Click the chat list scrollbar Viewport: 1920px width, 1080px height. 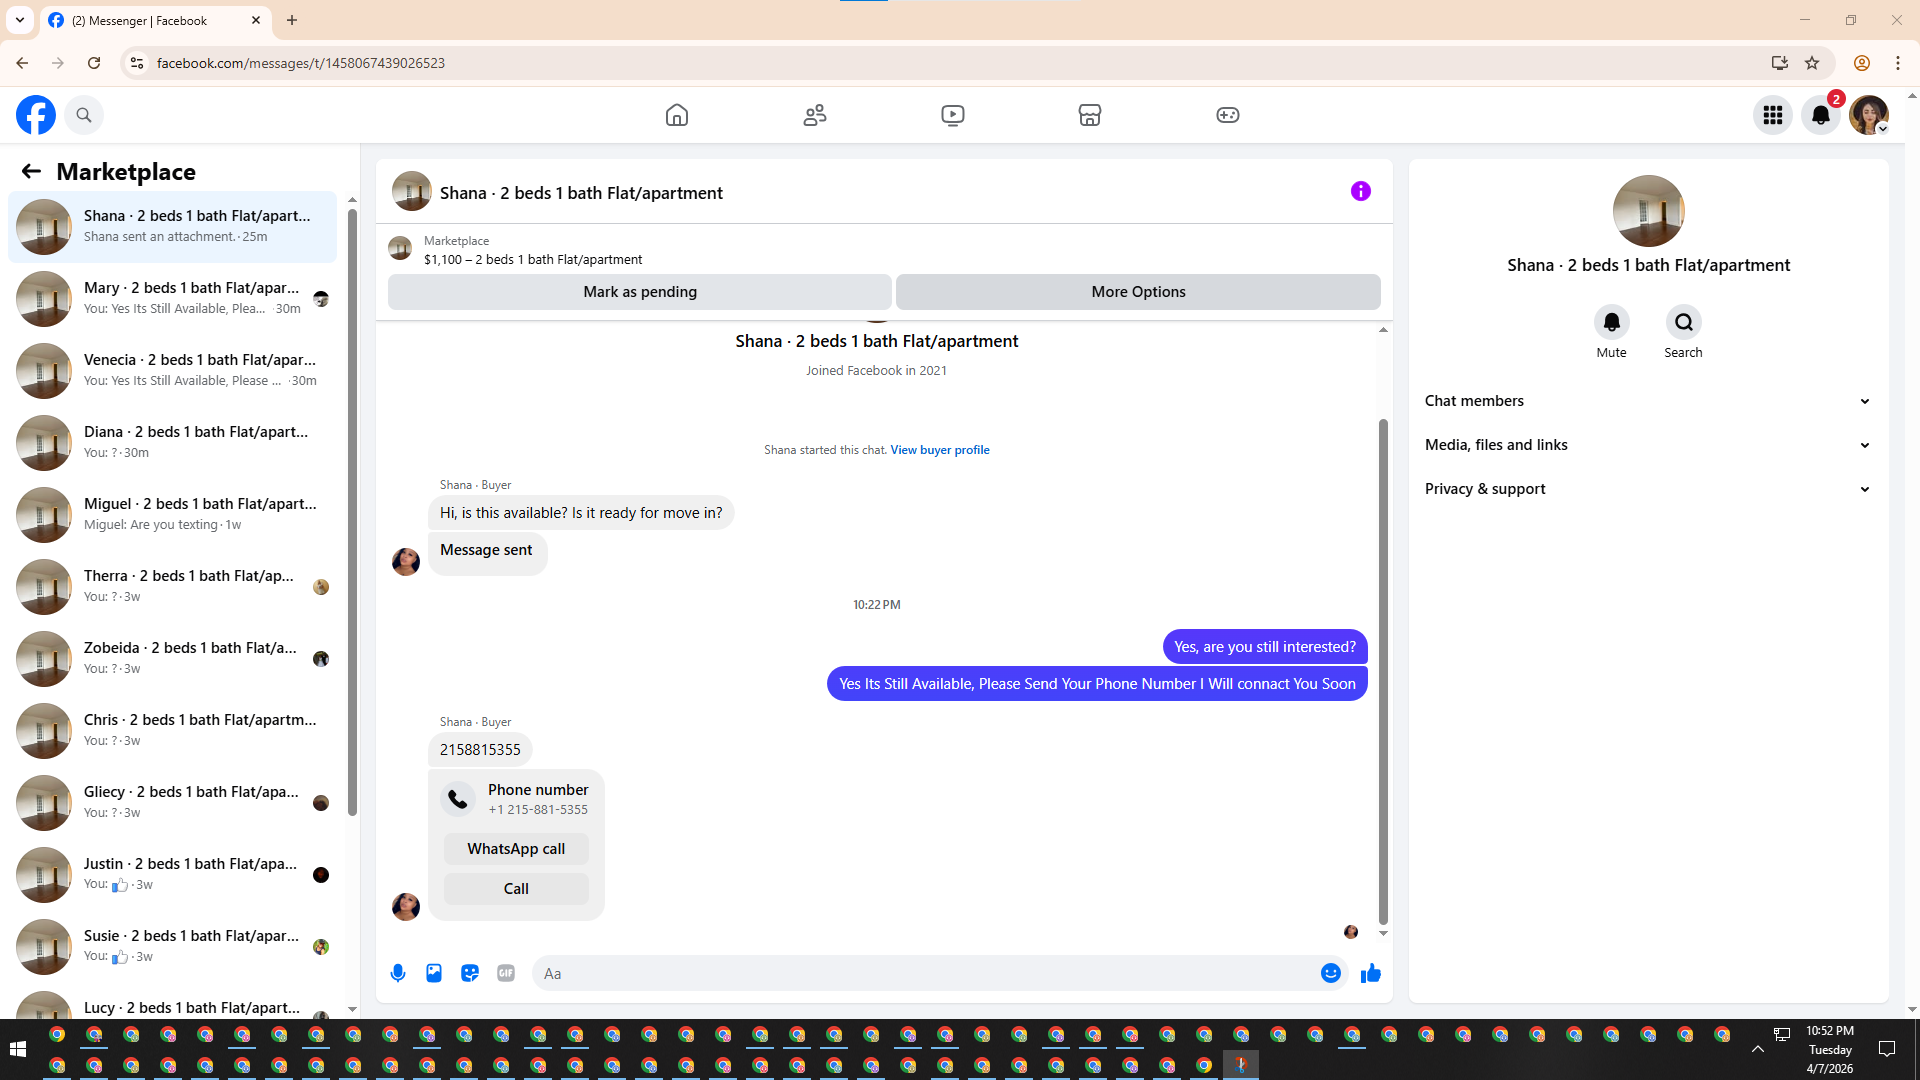[x=352, y=512]
